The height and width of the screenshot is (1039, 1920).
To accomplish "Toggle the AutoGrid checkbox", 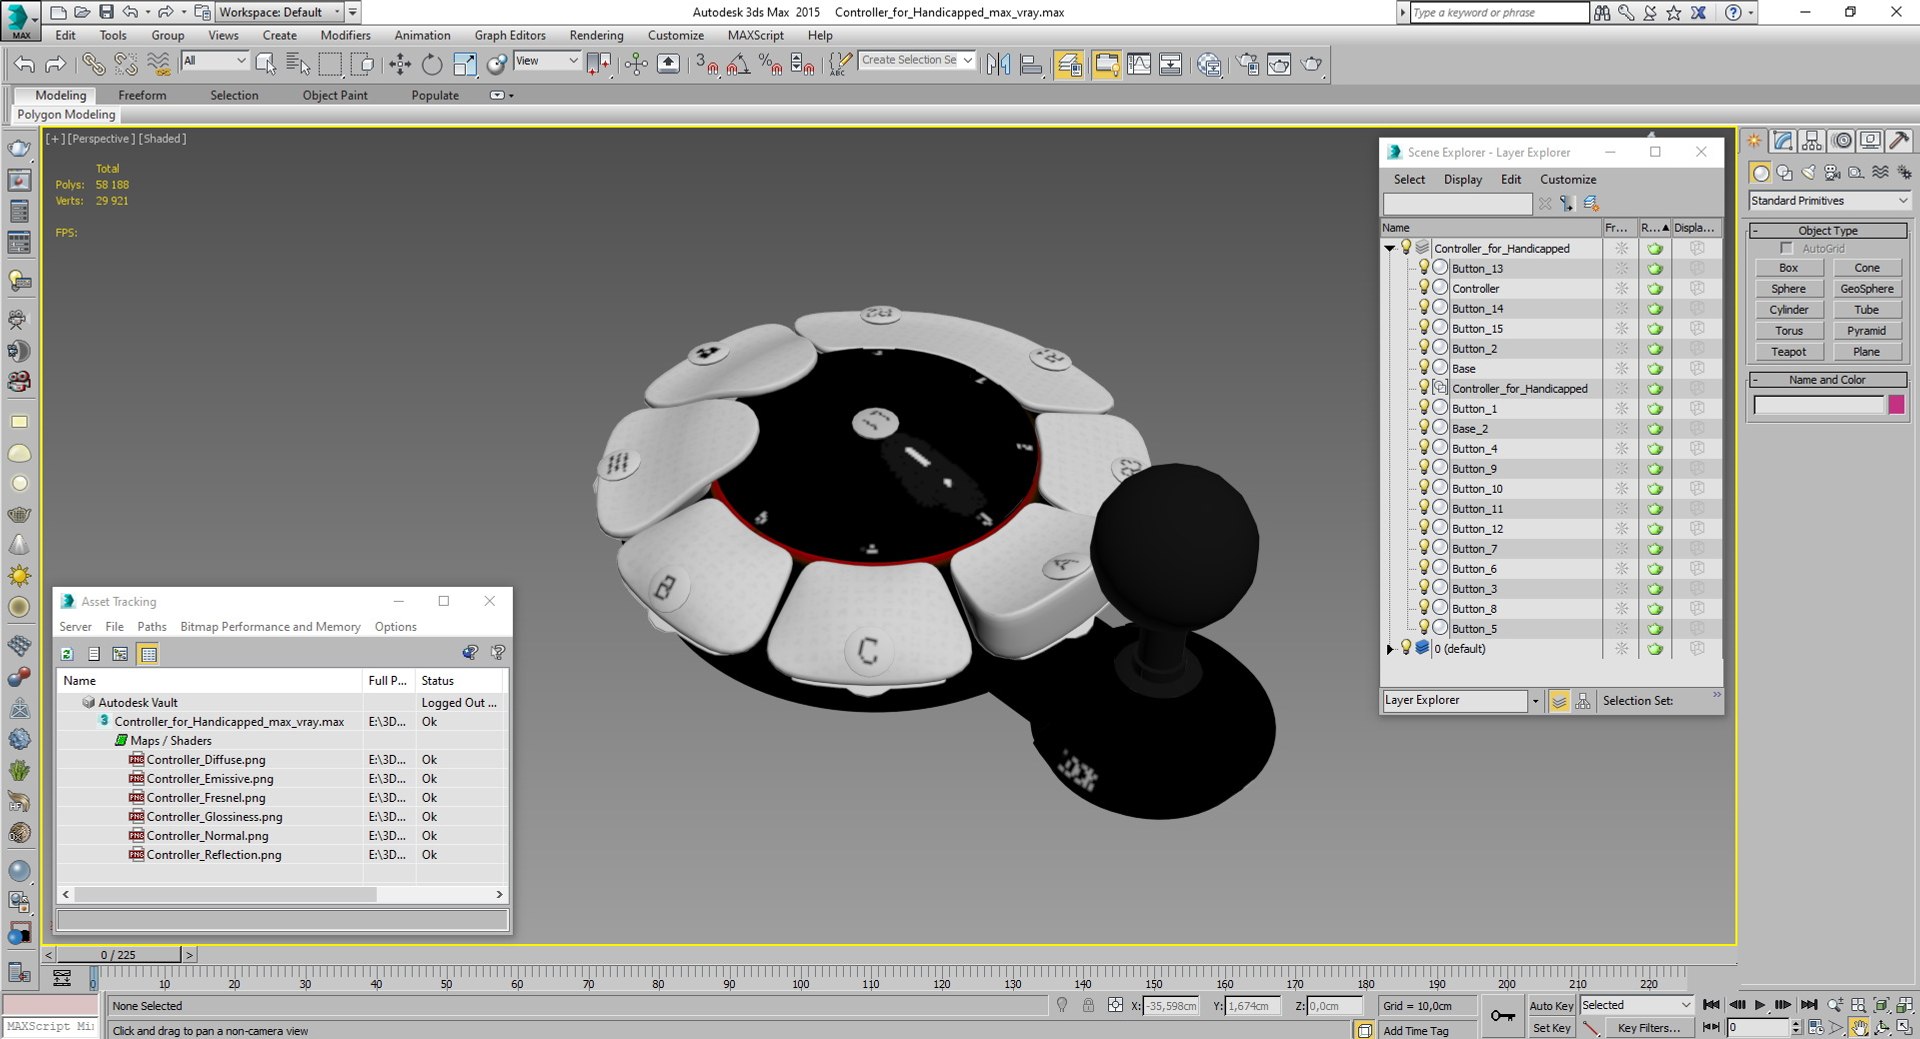I will 1786,248.
